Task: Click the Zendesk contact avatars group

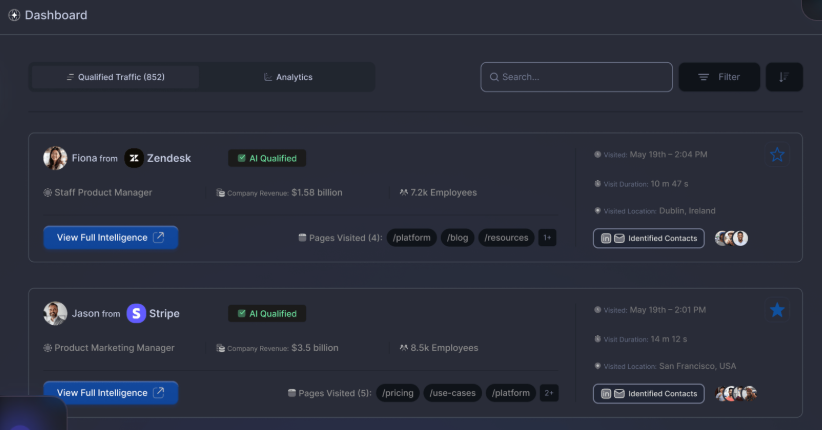Action: (731, 238)
